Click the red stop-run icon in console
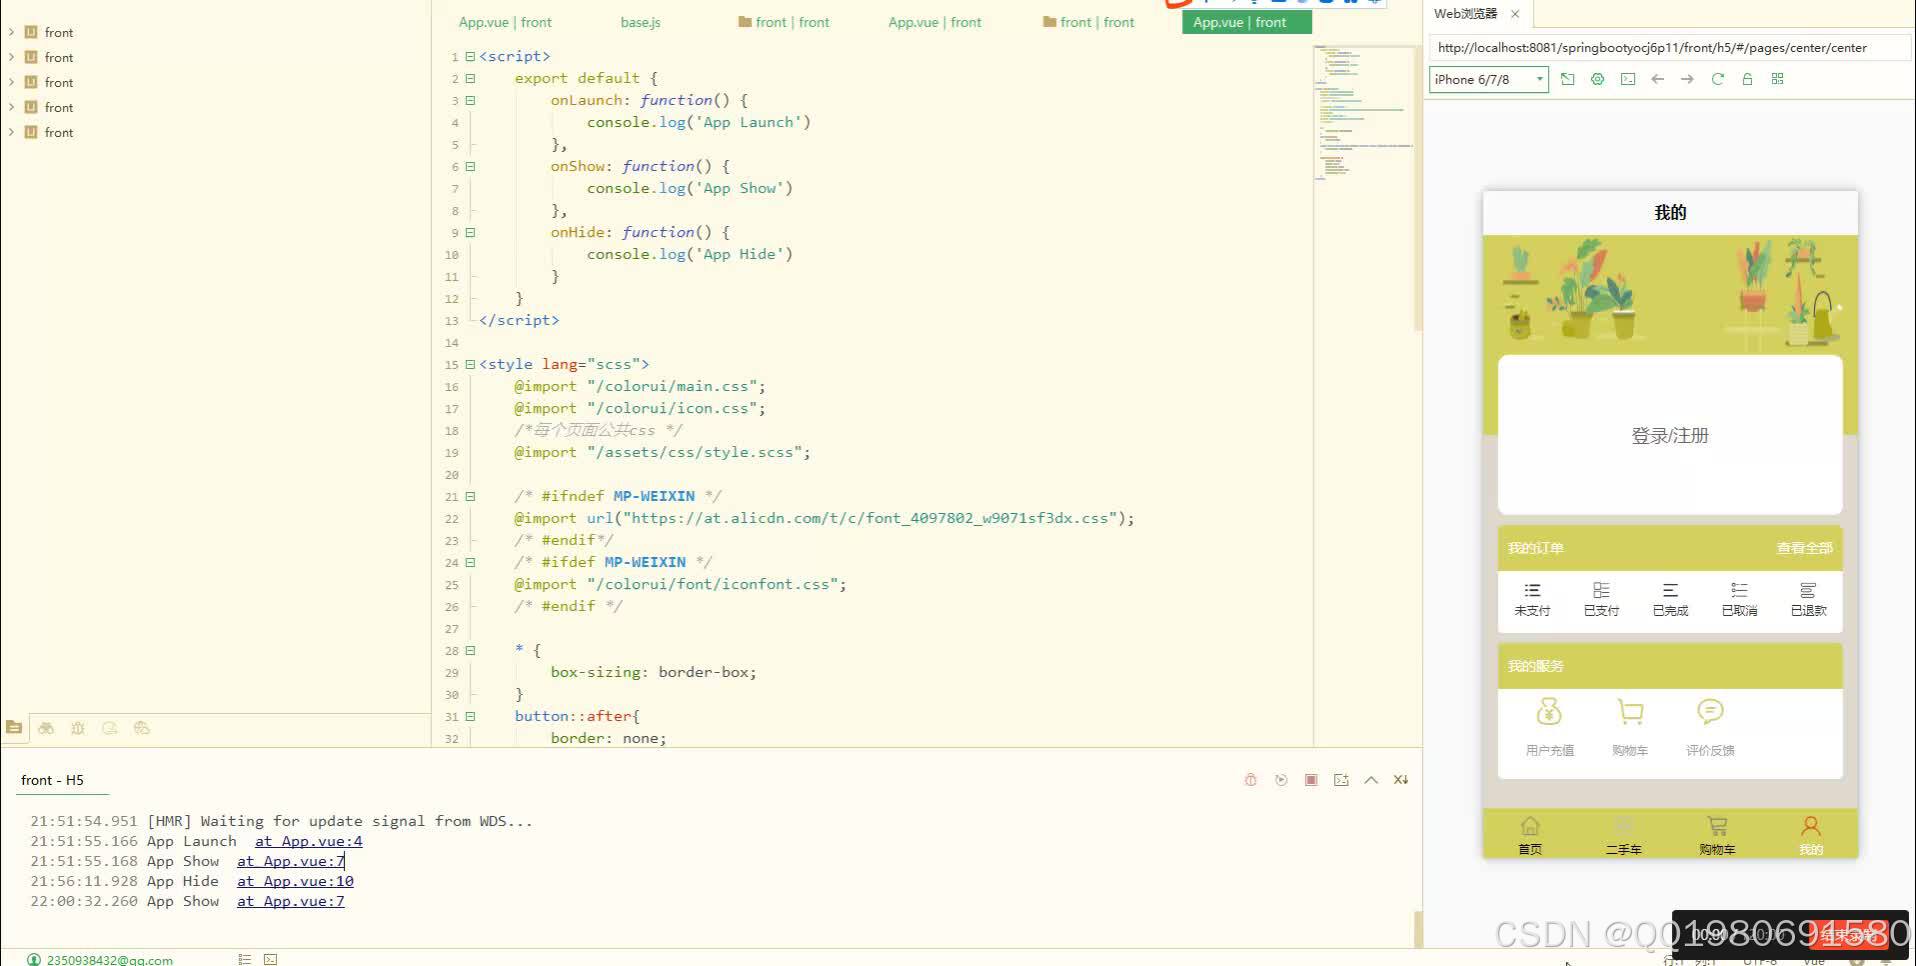The height and width of the screenshot is (966, 1916). pyautogui.click(x=1311, y=780)
